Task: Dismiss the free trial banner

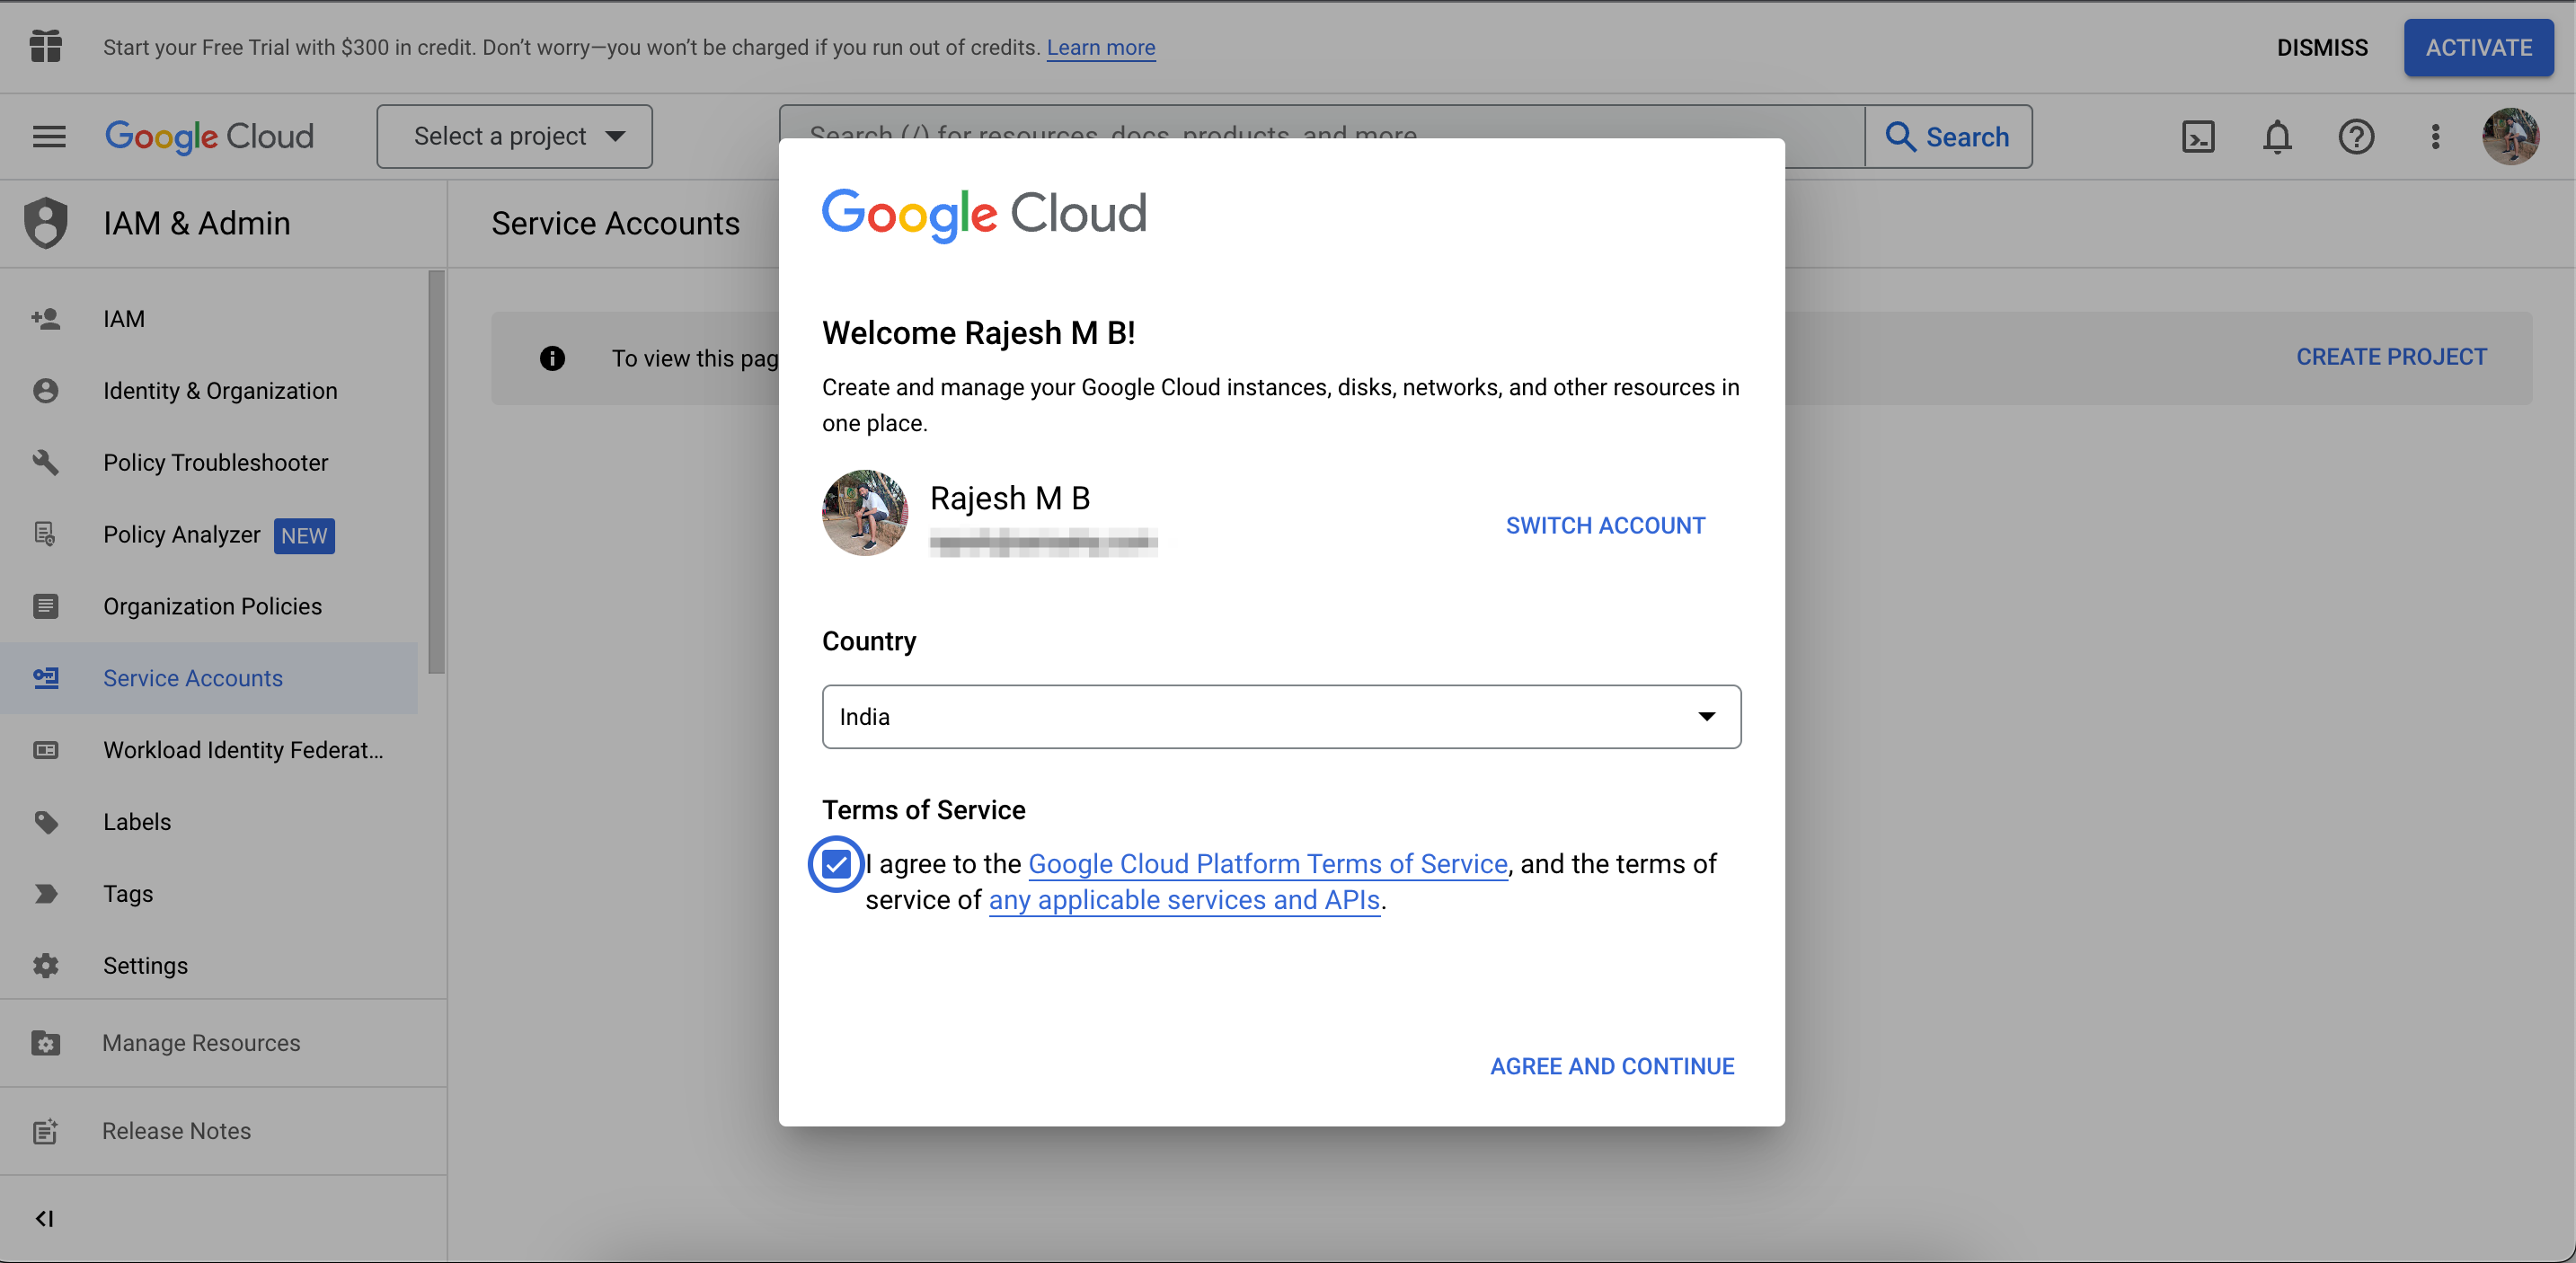Action: point(2322,48)
